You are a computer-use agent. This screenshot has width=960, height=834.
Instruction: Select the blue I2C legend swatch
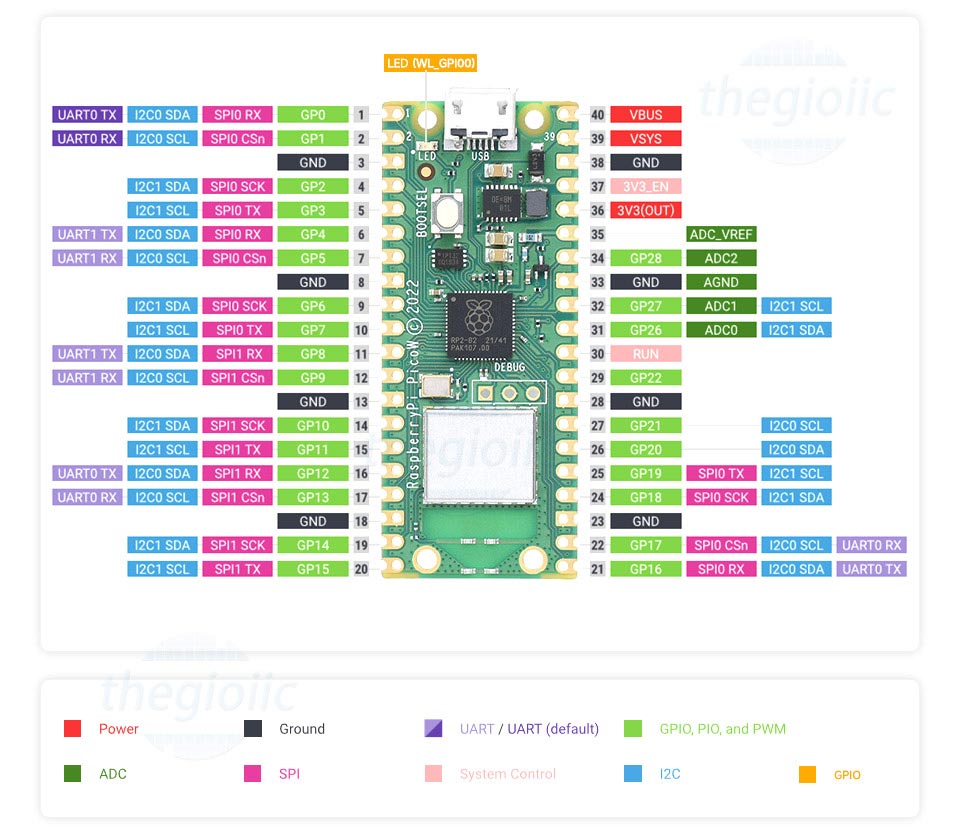(x=632, y=773)
